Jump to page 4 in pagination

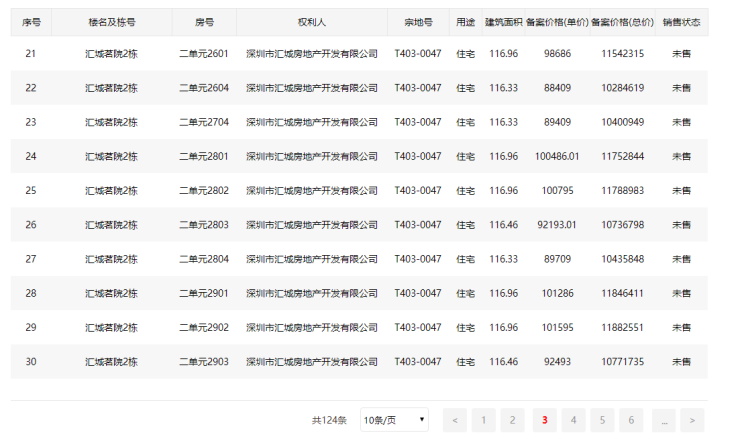click(574, 420)
